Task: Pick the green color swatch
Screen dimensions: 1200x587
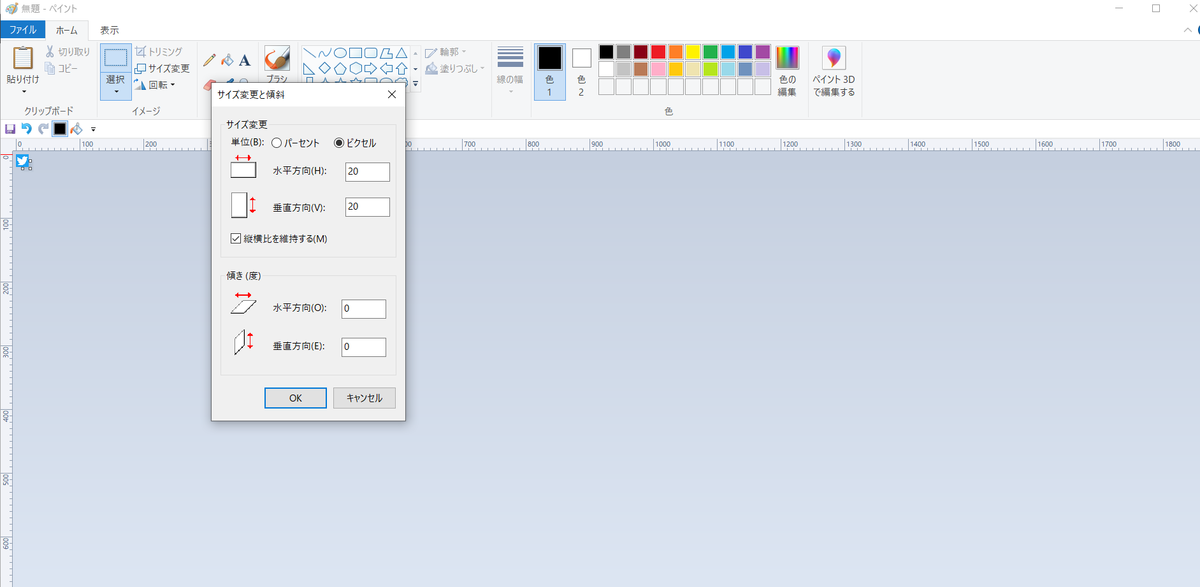Action: click(x=710, y=52)
